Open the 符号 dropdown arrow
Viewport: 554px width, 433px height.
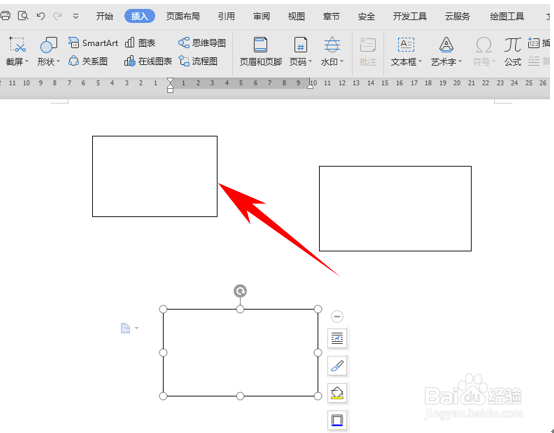[x=494, y=62]
